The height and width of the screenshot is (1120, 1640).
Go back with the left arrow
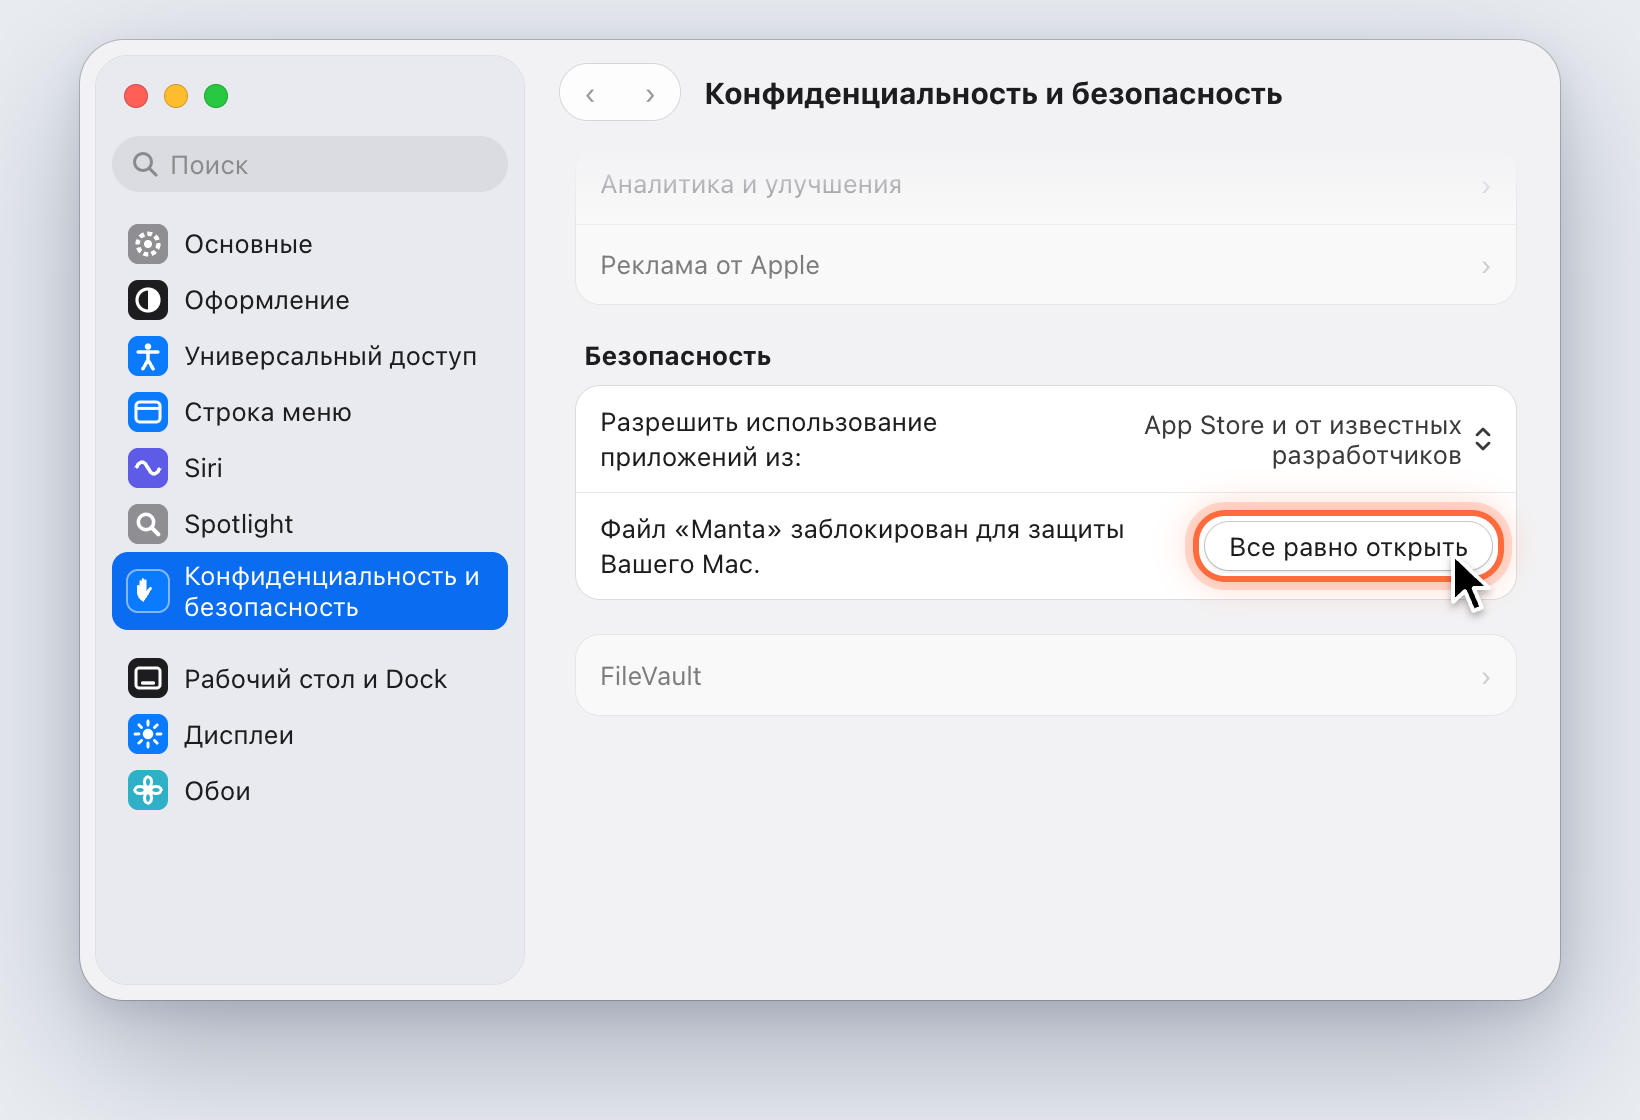pos(590,94)
